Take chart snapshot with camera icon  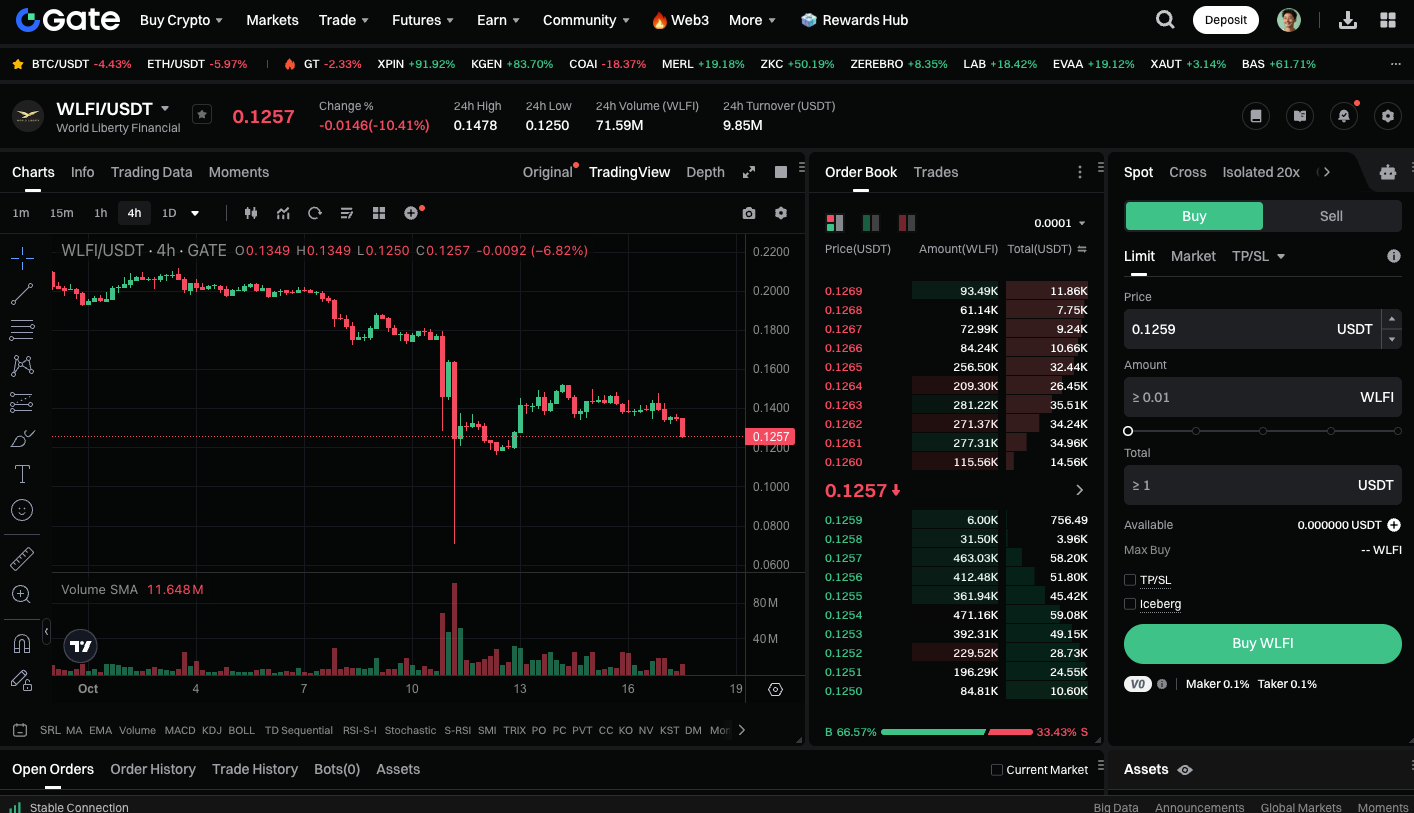(x=749, y=213)
